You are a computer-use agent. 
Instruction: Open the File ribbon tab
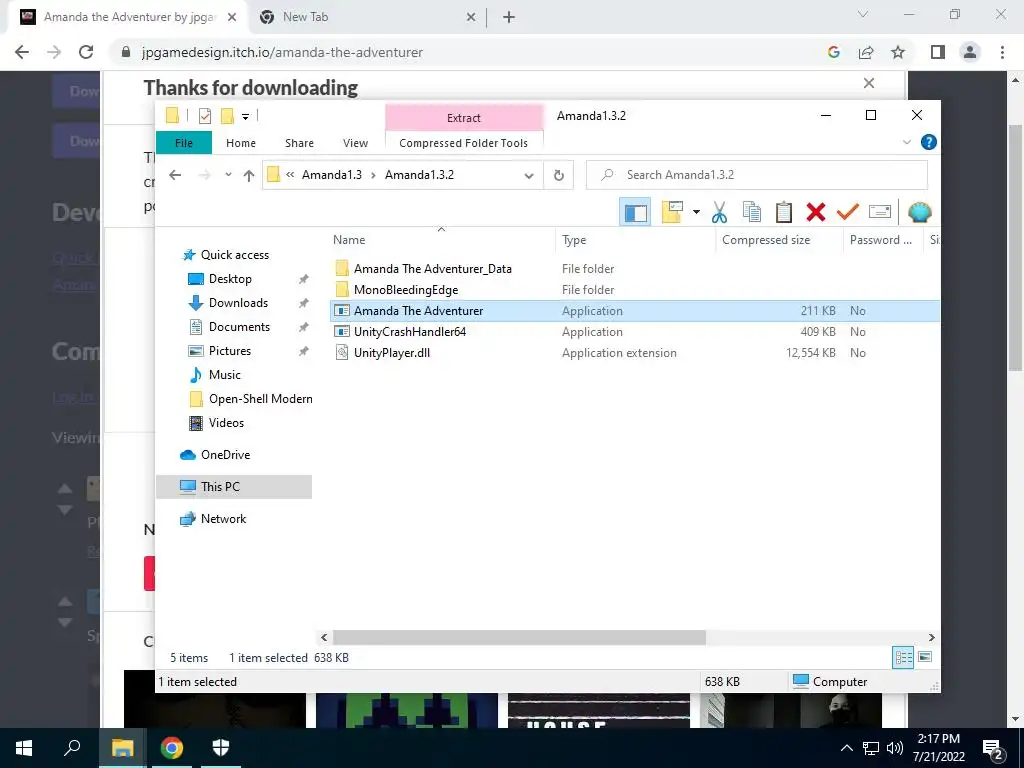click(184, 143)
